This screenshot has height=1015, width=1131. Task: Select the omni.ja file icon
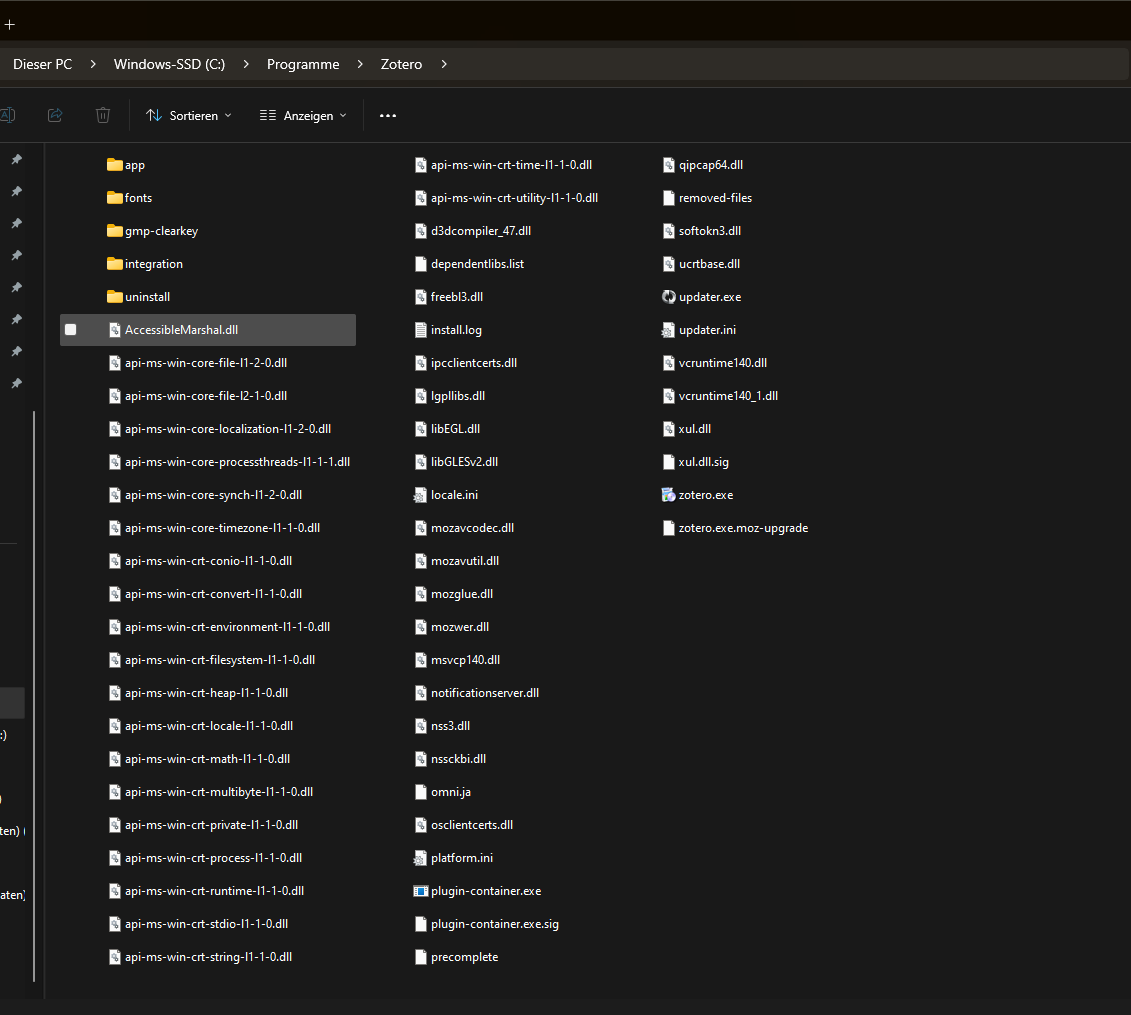pyautogui.click(x=421, y=792)
